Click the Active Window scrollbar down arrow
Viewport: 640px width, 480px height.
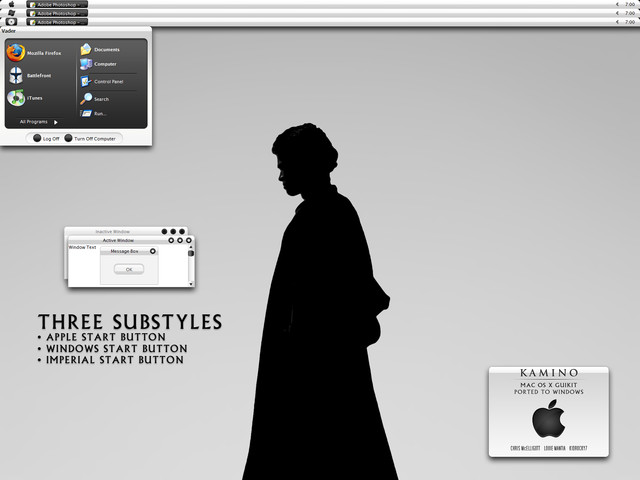point(191,284)
